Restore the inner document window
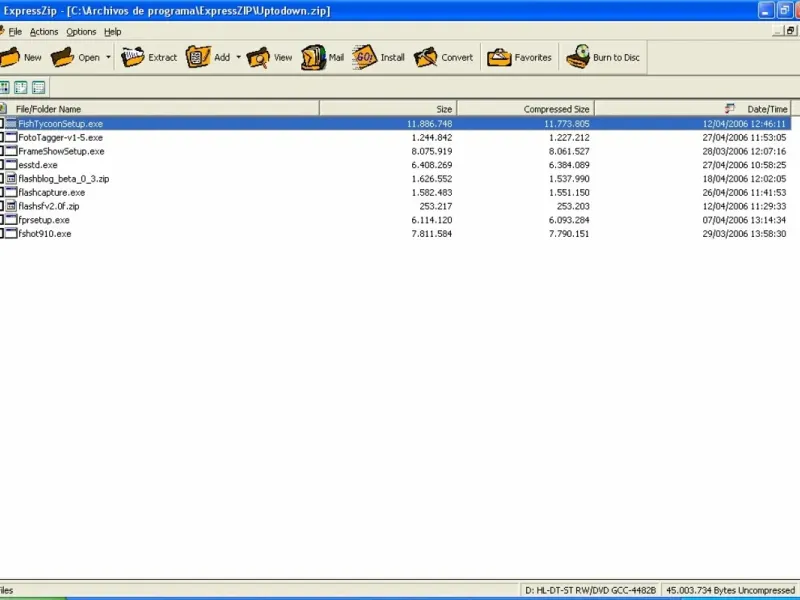The image size is (800, 600). pos(790,31)
